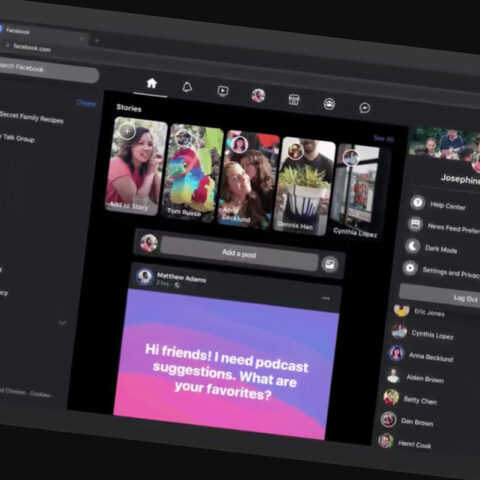Click your avatar beside Add a post
Image resolution: width=480 pixels, height=480 pixels.
tap(149, 243)
